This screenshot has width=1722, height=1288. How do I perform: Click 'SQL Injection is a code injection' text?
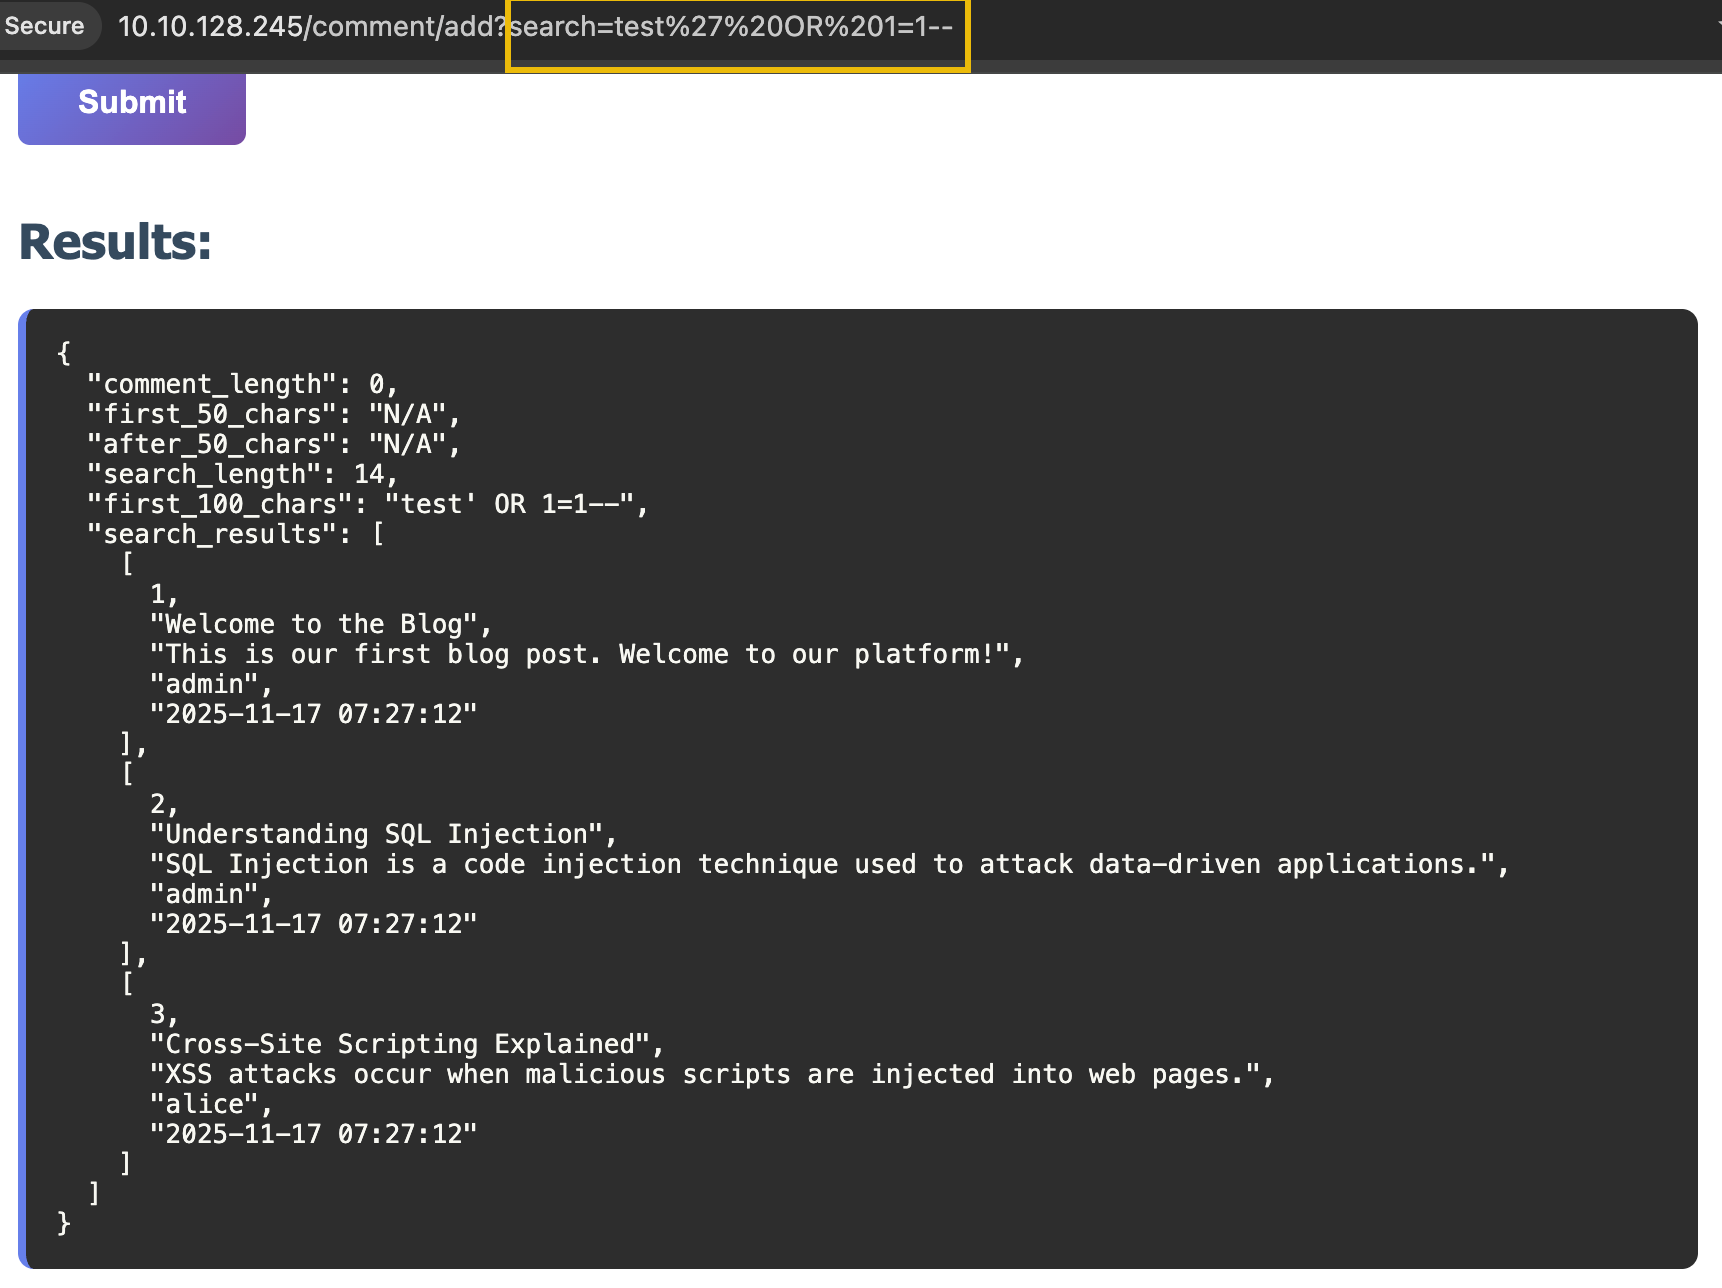click(830, 864)
